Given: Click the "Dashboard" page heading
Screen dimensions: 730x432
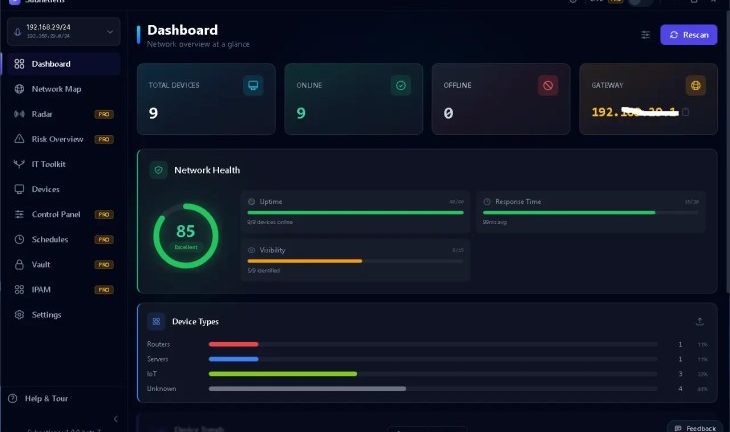Looking at the screenshot, I should point(182,30).
